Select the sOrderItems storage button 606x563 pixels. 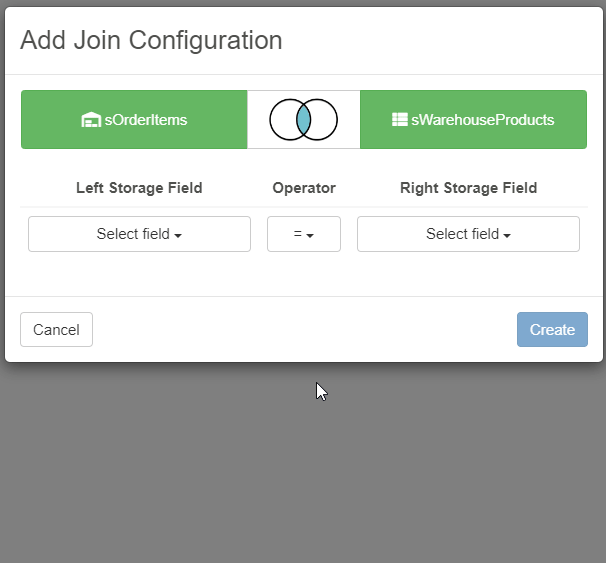click(x=134, y=120)
